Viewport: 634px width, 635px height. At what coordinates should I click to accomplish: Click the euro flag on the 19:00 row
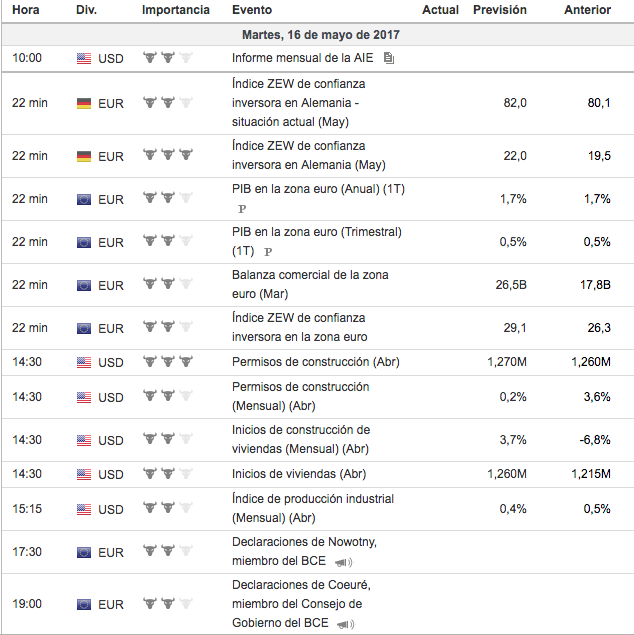pyautogui.click(x=84, y=604)
